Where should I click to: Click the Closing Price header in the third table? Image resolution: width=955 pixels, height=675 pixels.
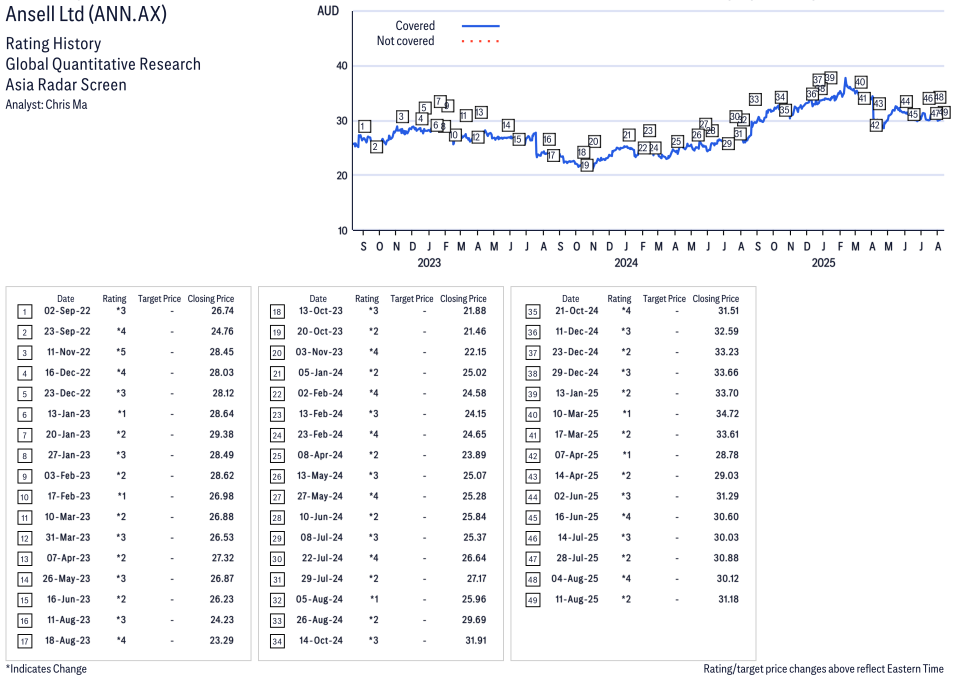(716, 299)
